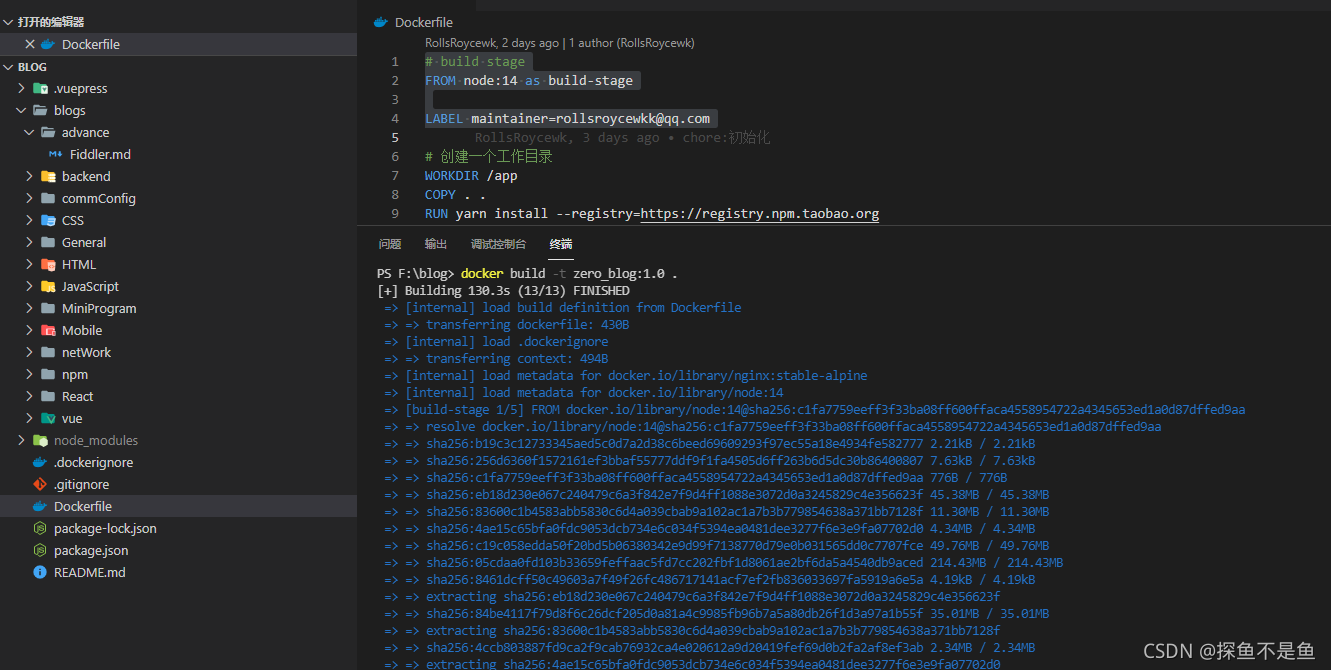Click the commConfig folder icon
Image resolution: width=1331 pixels, height=670 pixels.
pos(48,198)
